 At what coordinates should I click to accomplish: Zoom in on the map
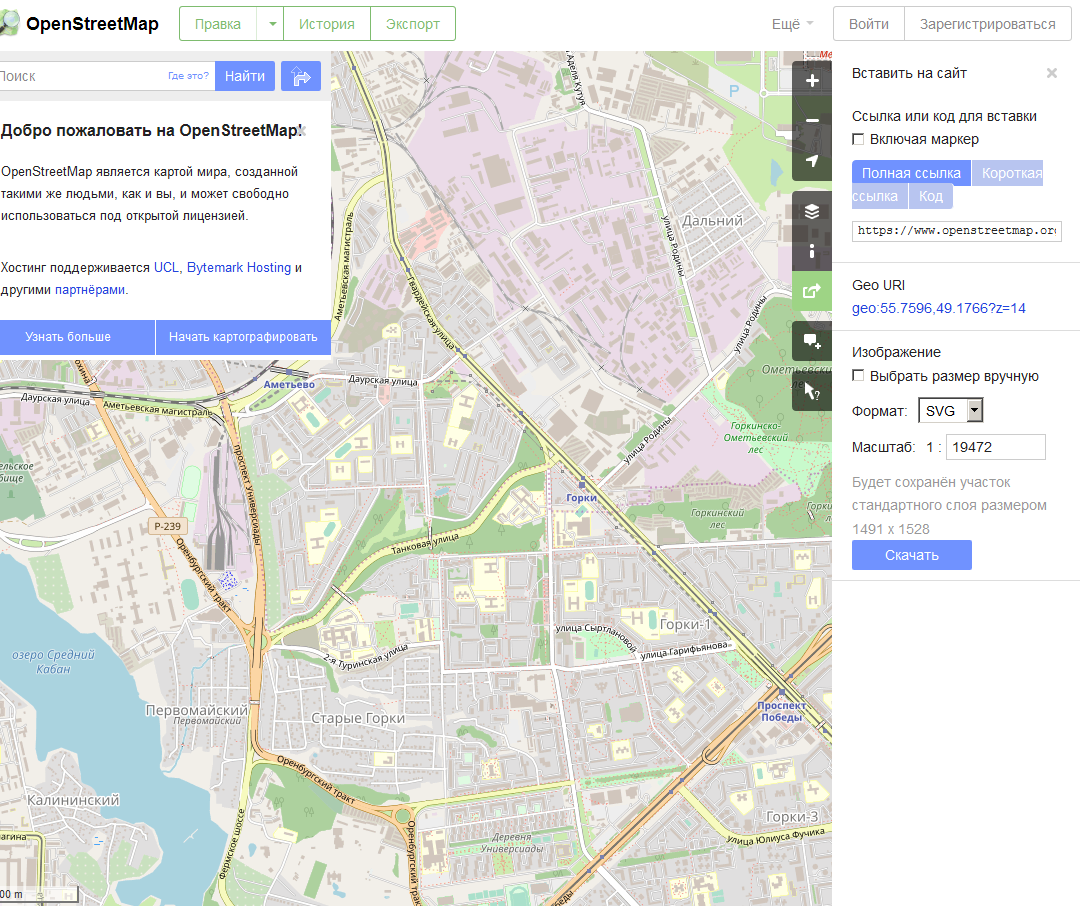pyautogui.click(x=812, y=81)
